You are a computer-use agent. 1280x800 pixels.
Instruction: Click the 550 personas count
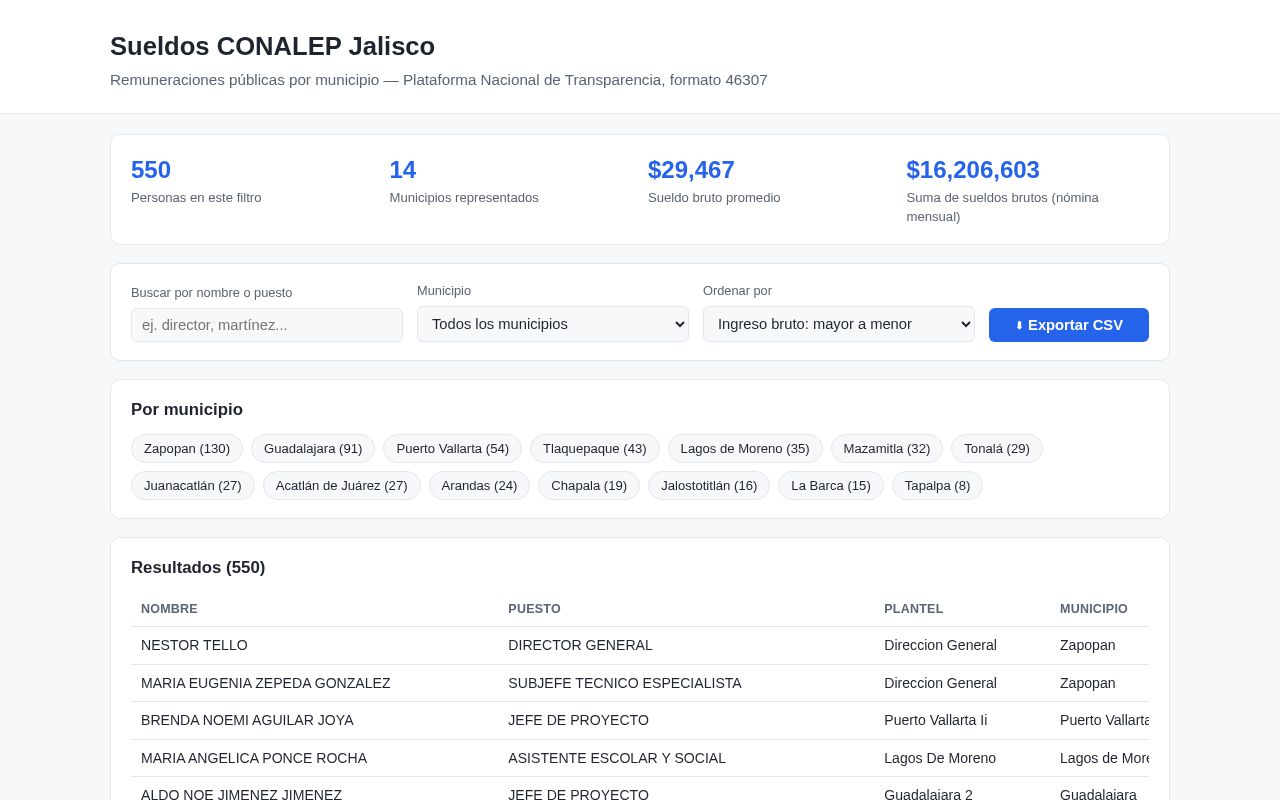coord(151,170)
